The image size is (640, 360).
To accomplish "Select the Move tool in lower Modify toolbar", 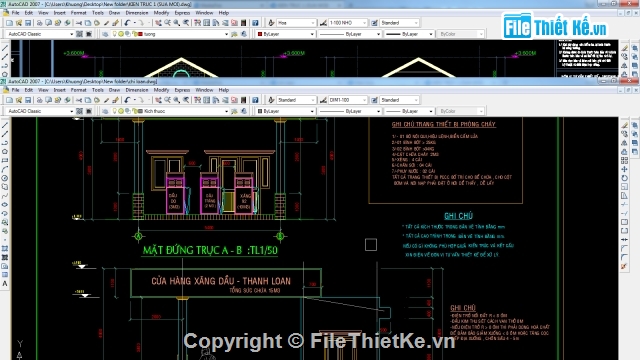I will (624, 169).
